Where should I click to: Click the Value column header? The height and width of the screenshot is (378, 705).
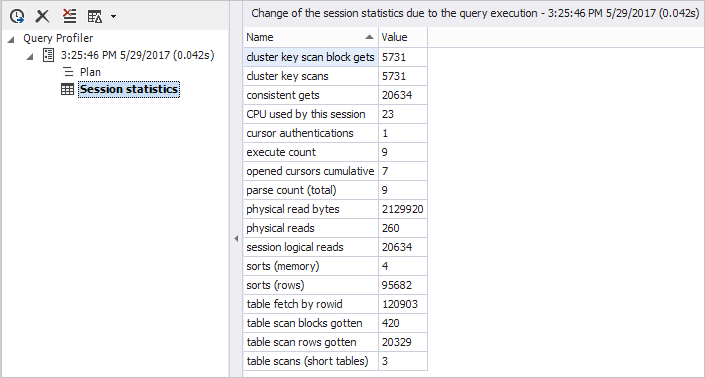[x=403, y=37]
